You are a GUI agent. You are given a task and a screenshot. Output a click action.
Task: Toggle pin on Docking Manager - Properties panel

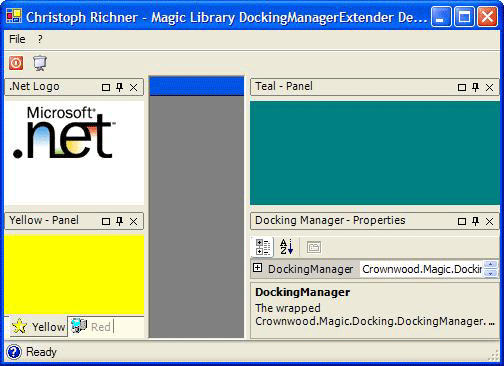pos(476,221)
